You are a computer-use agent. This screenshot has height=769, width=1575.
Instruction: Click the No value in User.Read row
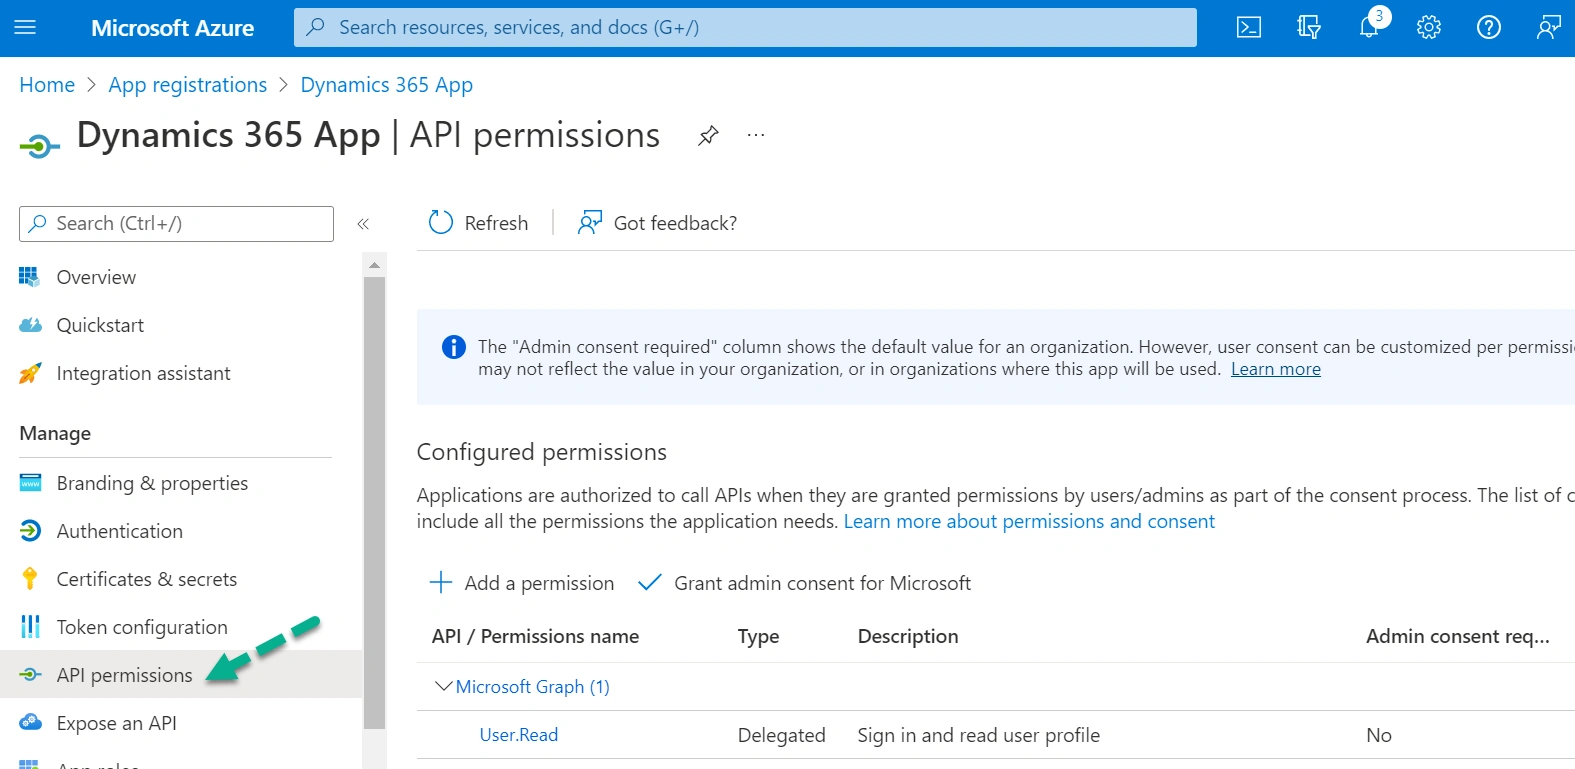[1379, 735]
